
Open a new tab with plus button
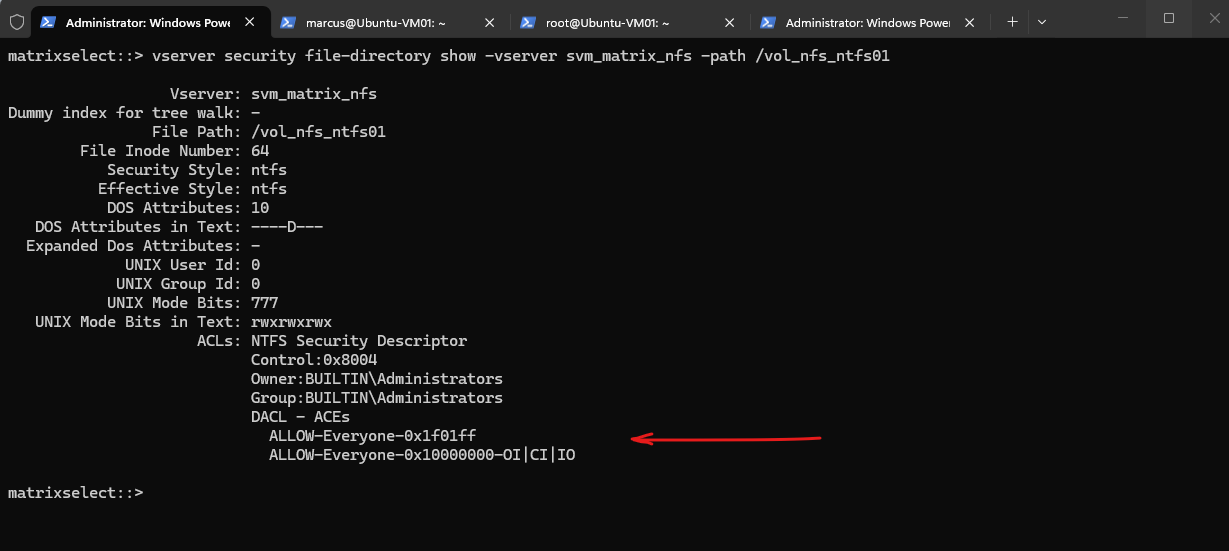[x=1012, y=21]
